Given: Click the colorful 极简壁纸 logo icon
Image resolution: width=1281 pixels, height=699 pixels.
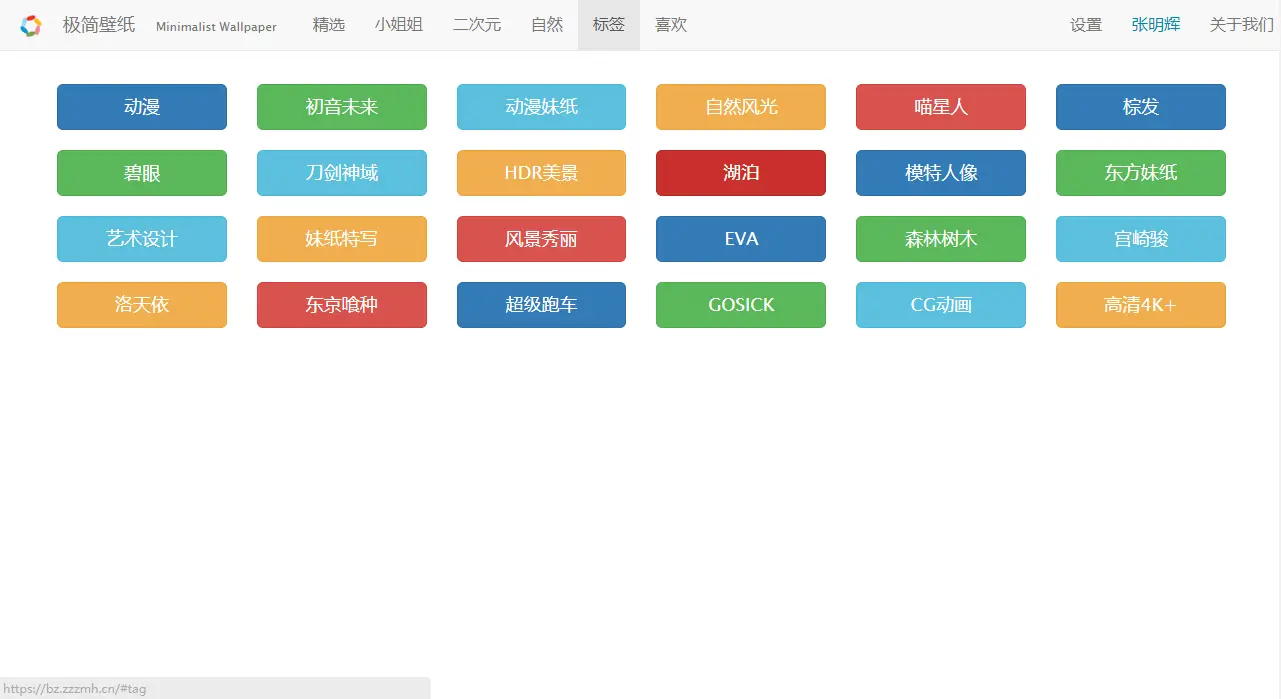Looking at the screenshot, I should coord(31,26).
